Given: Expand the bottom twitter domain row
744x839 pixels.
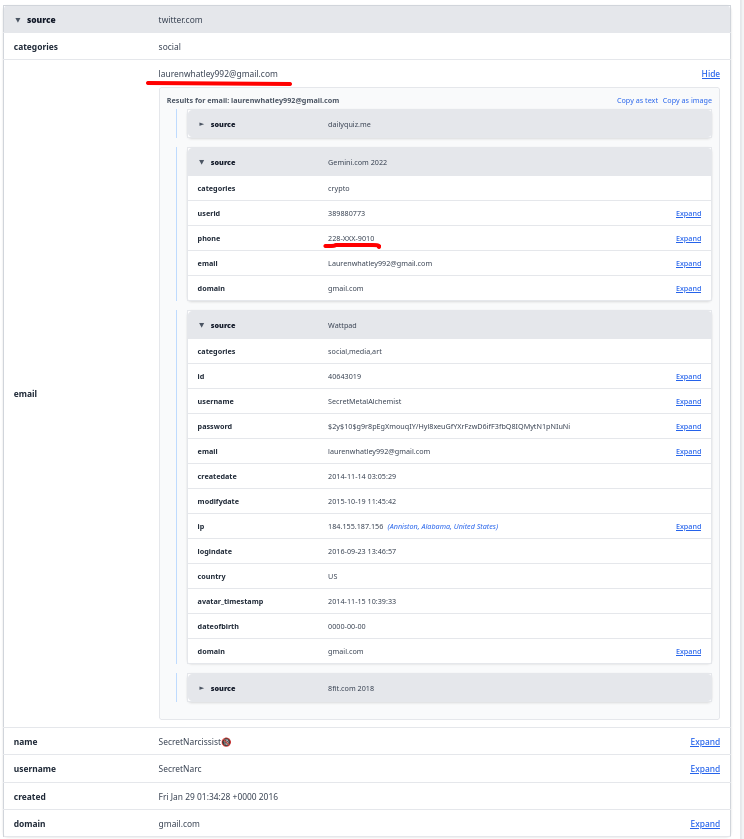Looking at the screenshot, I should [704, 824].
